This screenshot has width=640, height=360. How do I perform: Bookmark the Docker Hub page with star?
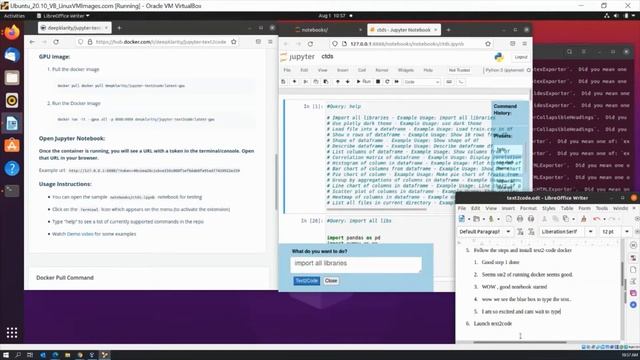point(234,42)
